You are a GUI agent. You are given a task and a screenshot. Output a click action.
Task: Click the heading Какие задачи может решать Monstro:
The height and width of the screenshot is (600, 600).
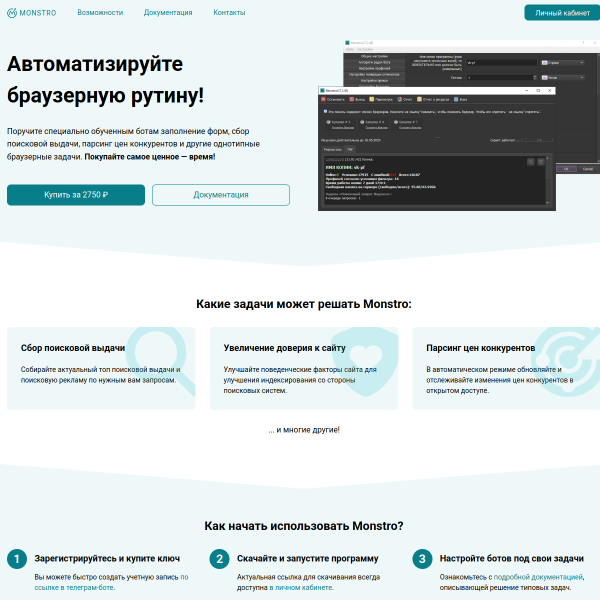(304, 304)
